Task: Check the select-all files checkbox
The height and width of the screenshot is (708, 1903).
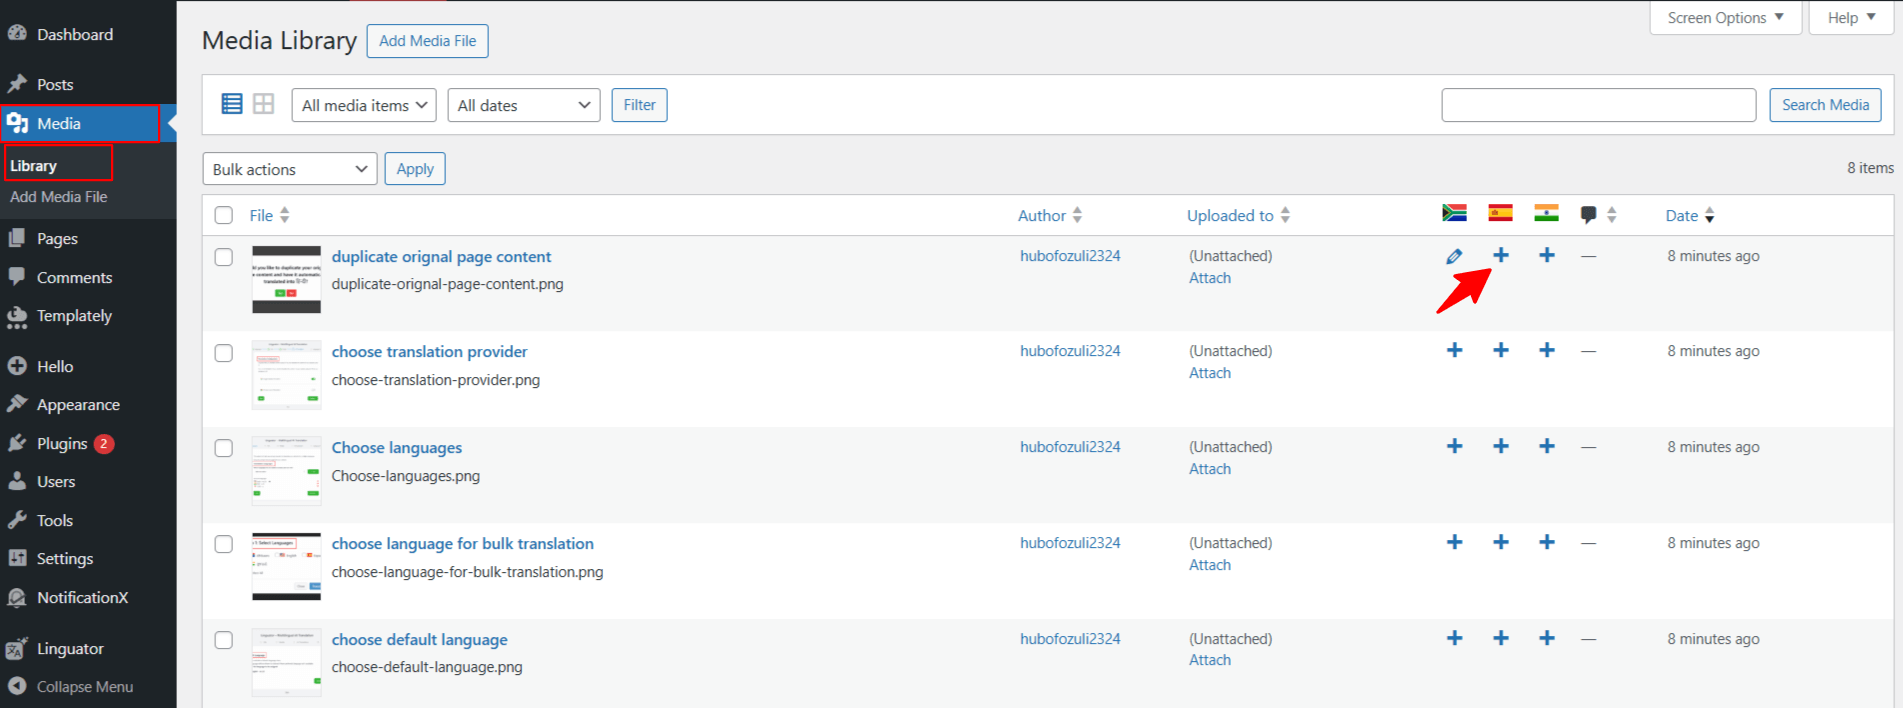Action: (224, 215)
